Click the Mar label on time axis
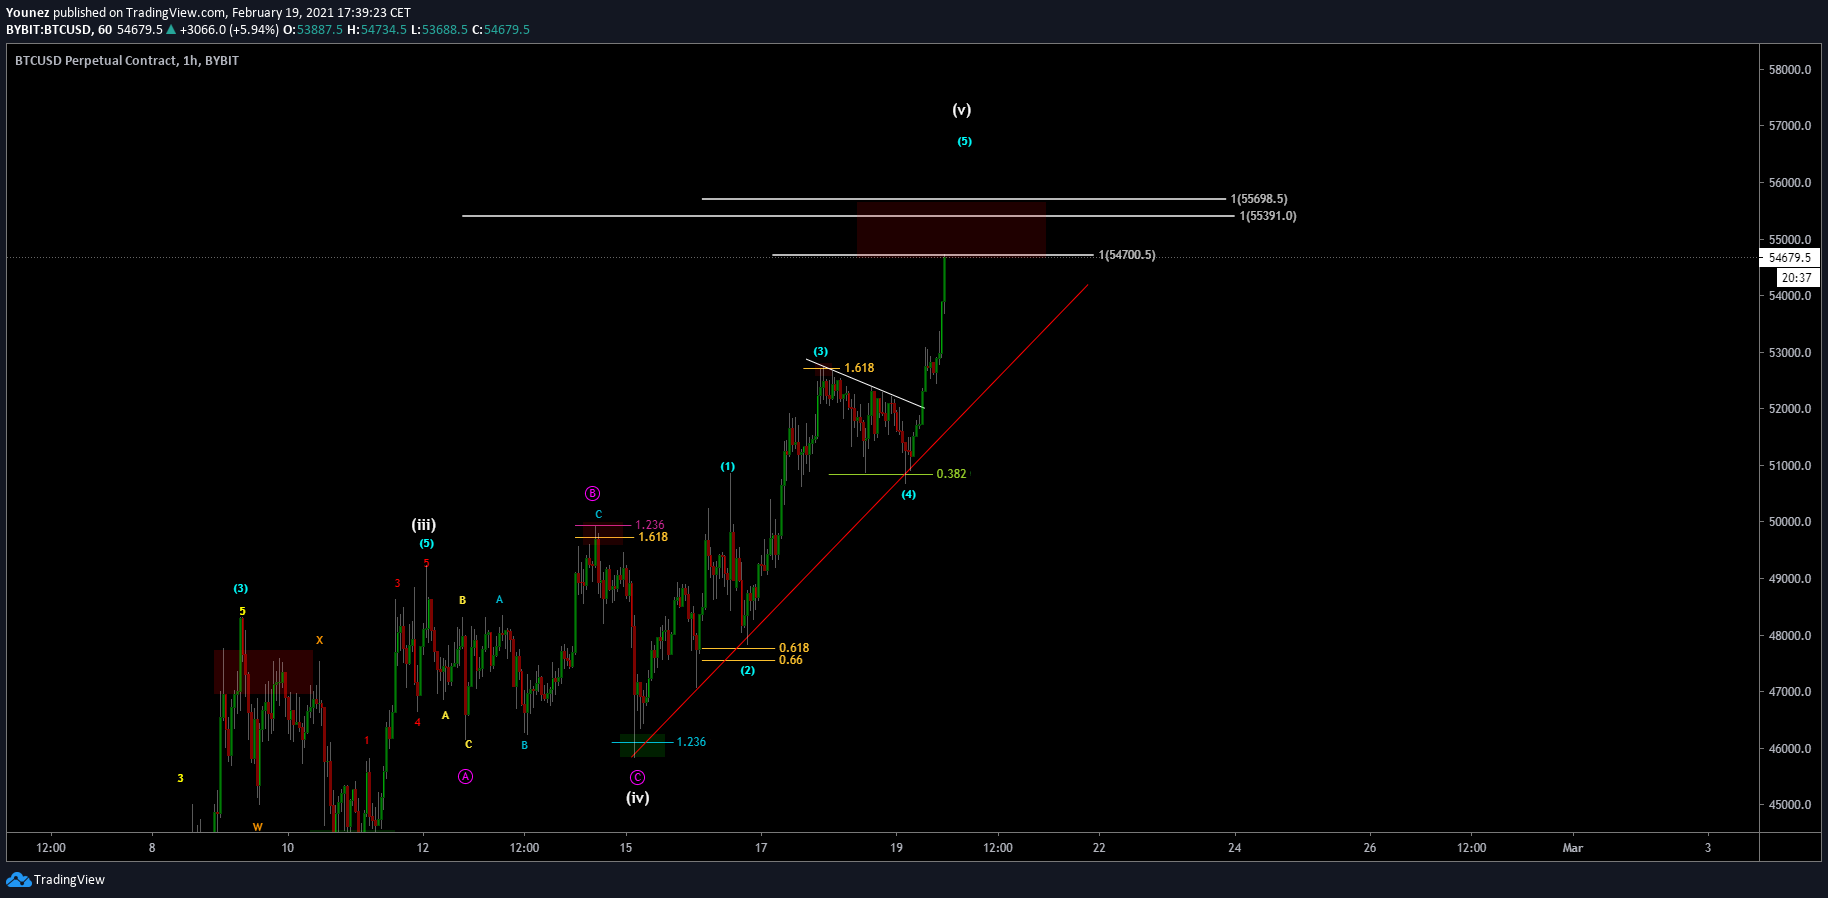This screenshot has width=1828, height=898. pos(1573,848)
